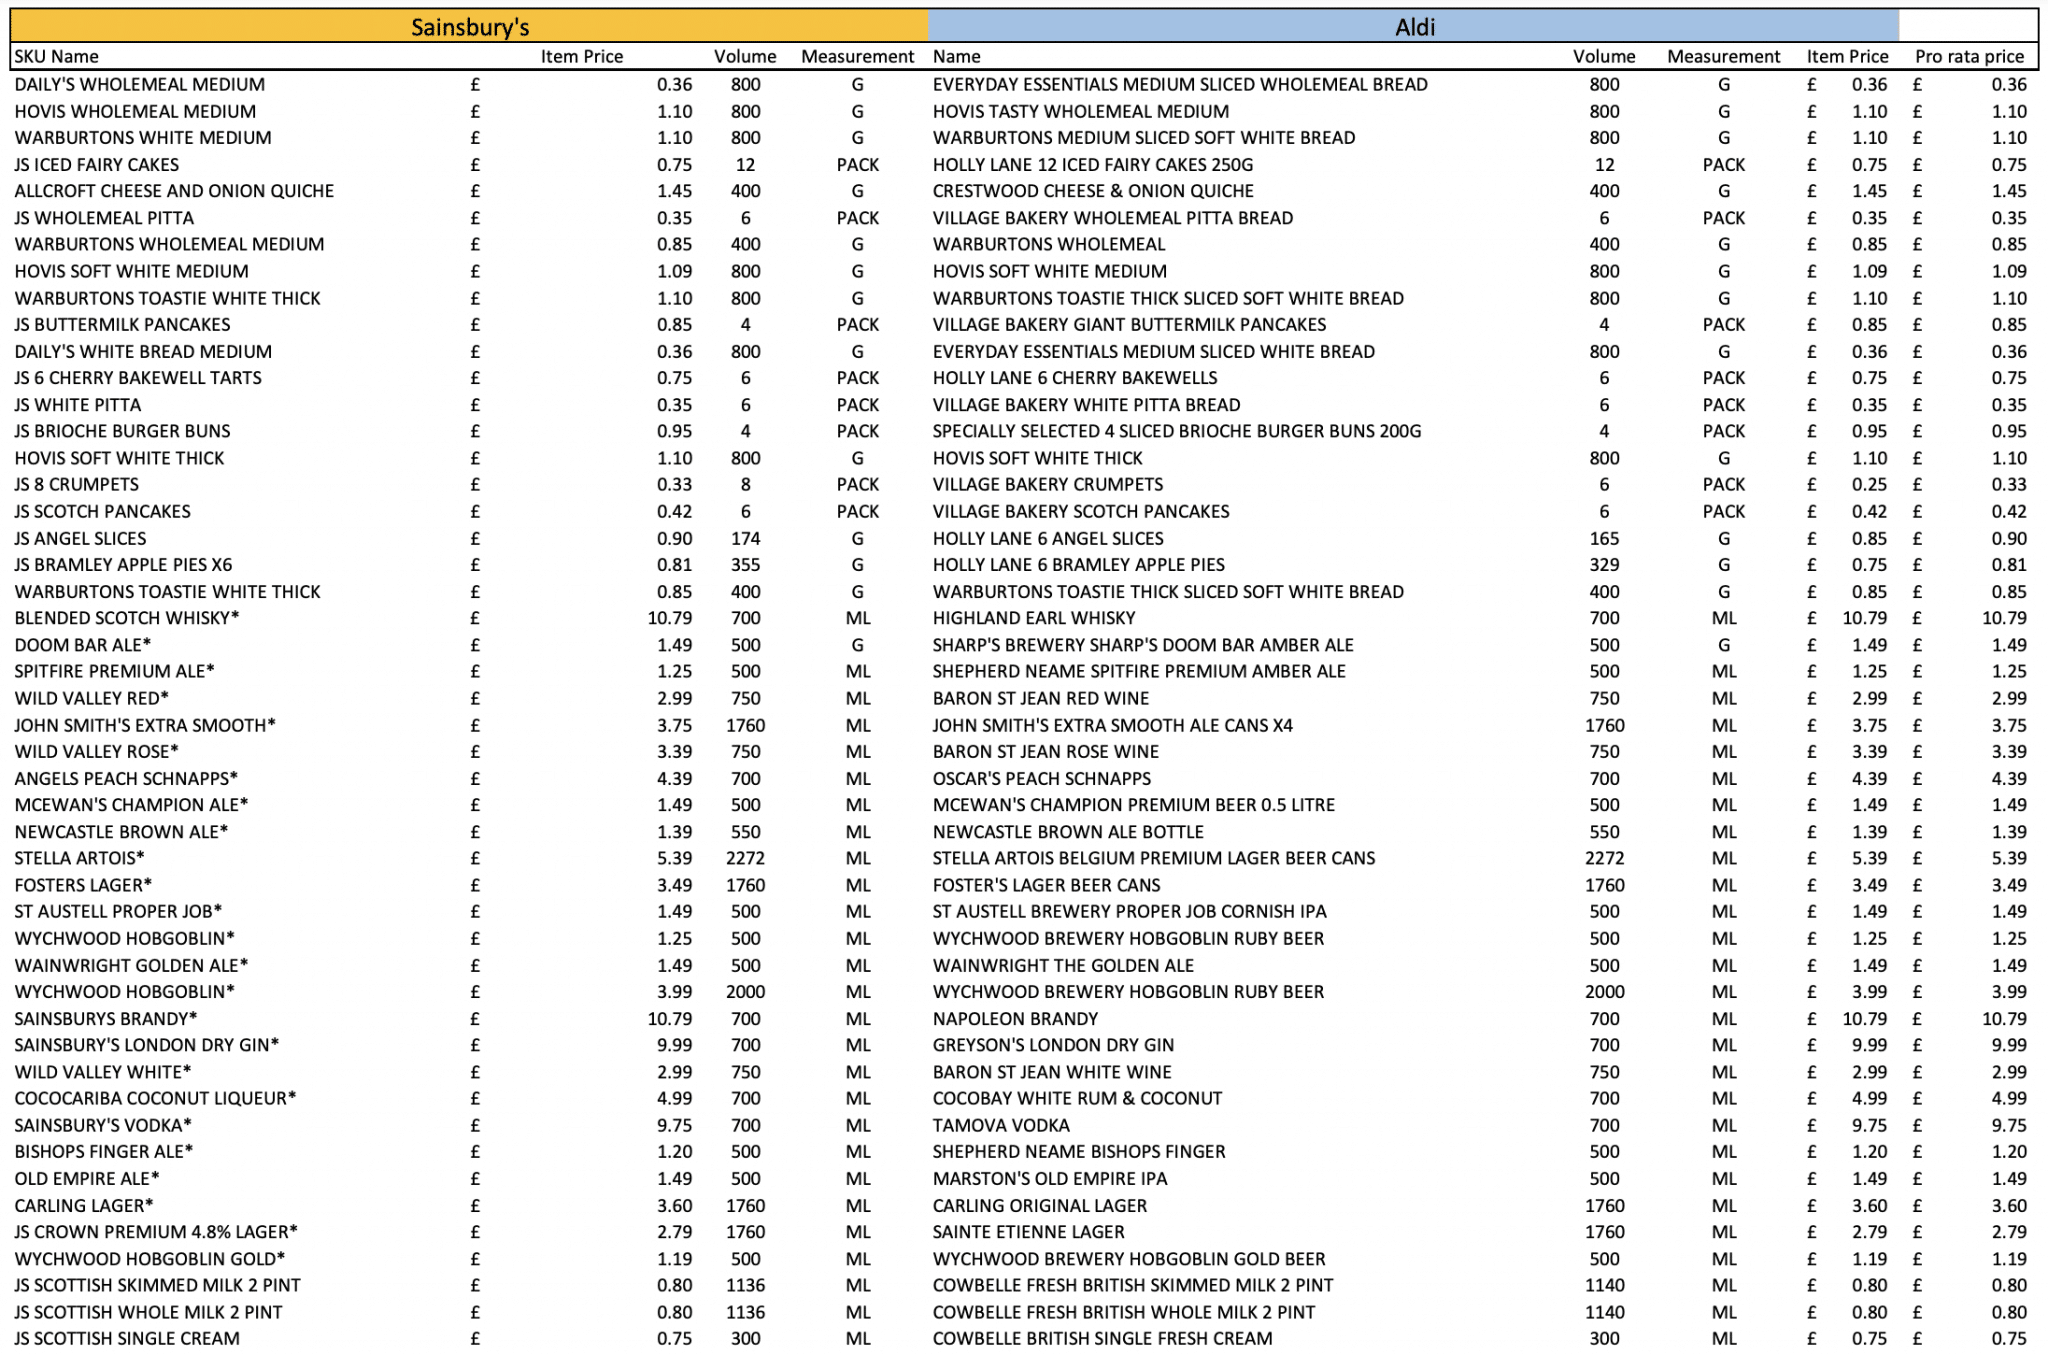
Task: Select Aldi cell HOVIS TASTY WHOLEMEAL MEDIUM
Action: pyautogui.click(x=1081, y=112)
